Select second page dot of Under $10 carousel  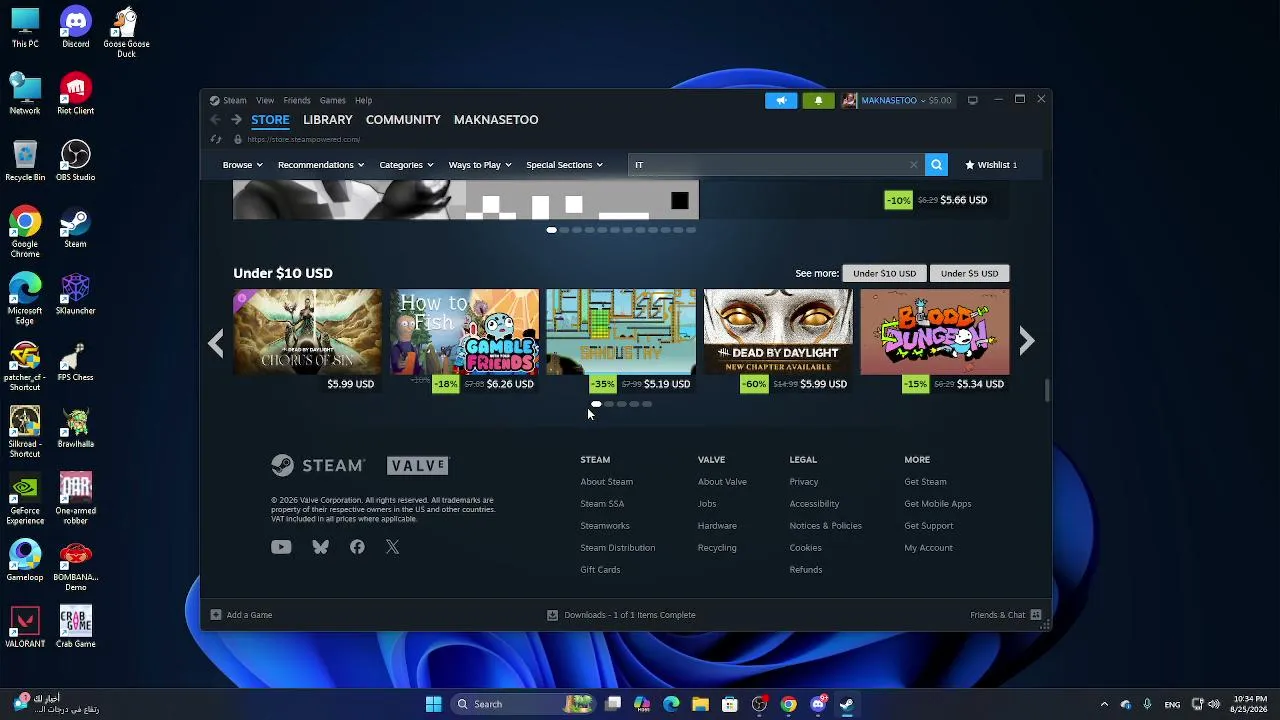(x=609, y=404)
